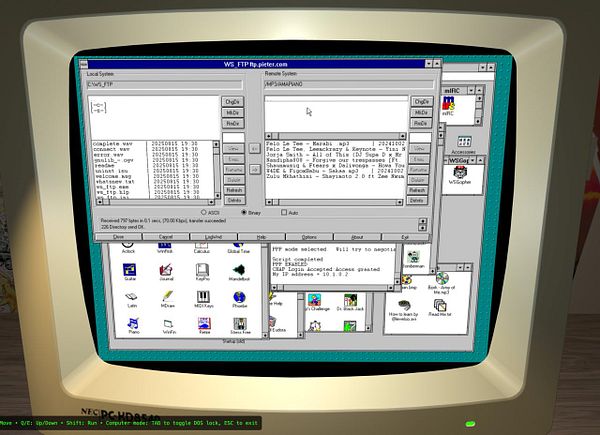Click the 'My IP address = 10.1.0.2' line
The image size is (600, 435).
click(x=310, y=274)
